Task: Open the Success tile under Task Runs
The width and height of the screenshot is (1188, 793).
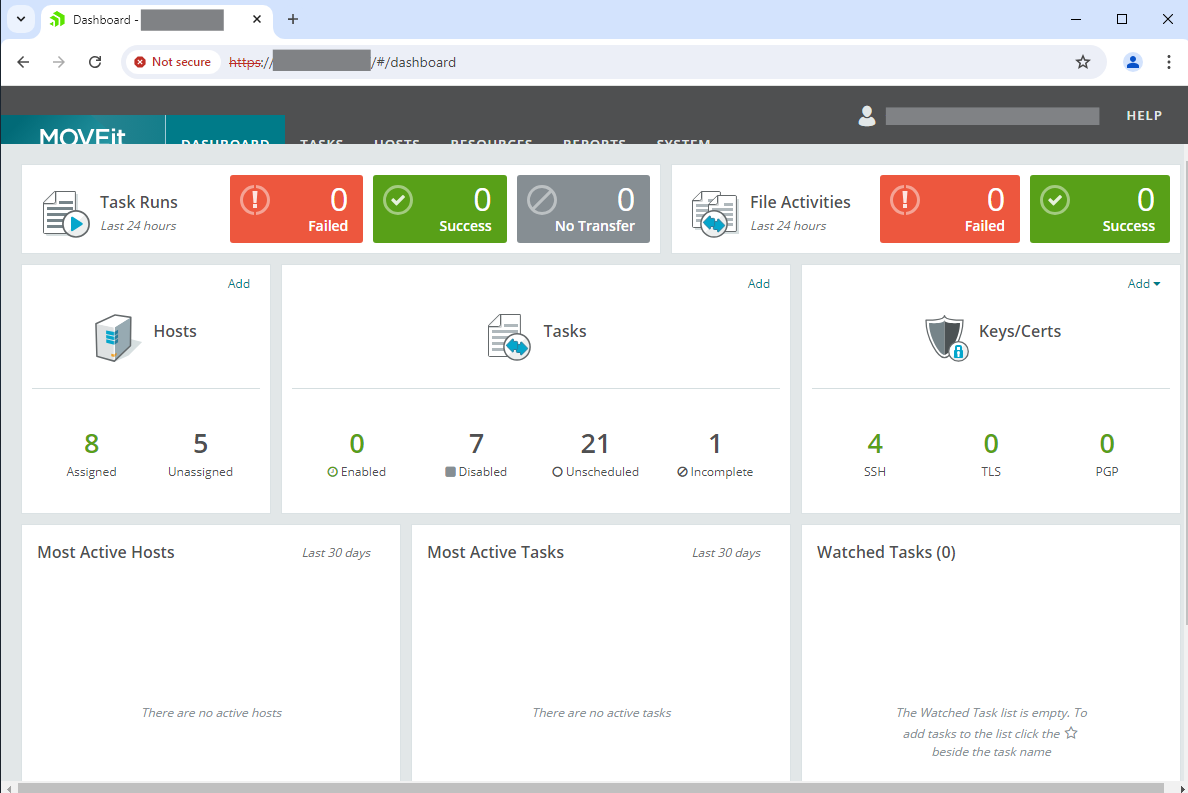Action: pyautogui.click(x=439, y=209)
